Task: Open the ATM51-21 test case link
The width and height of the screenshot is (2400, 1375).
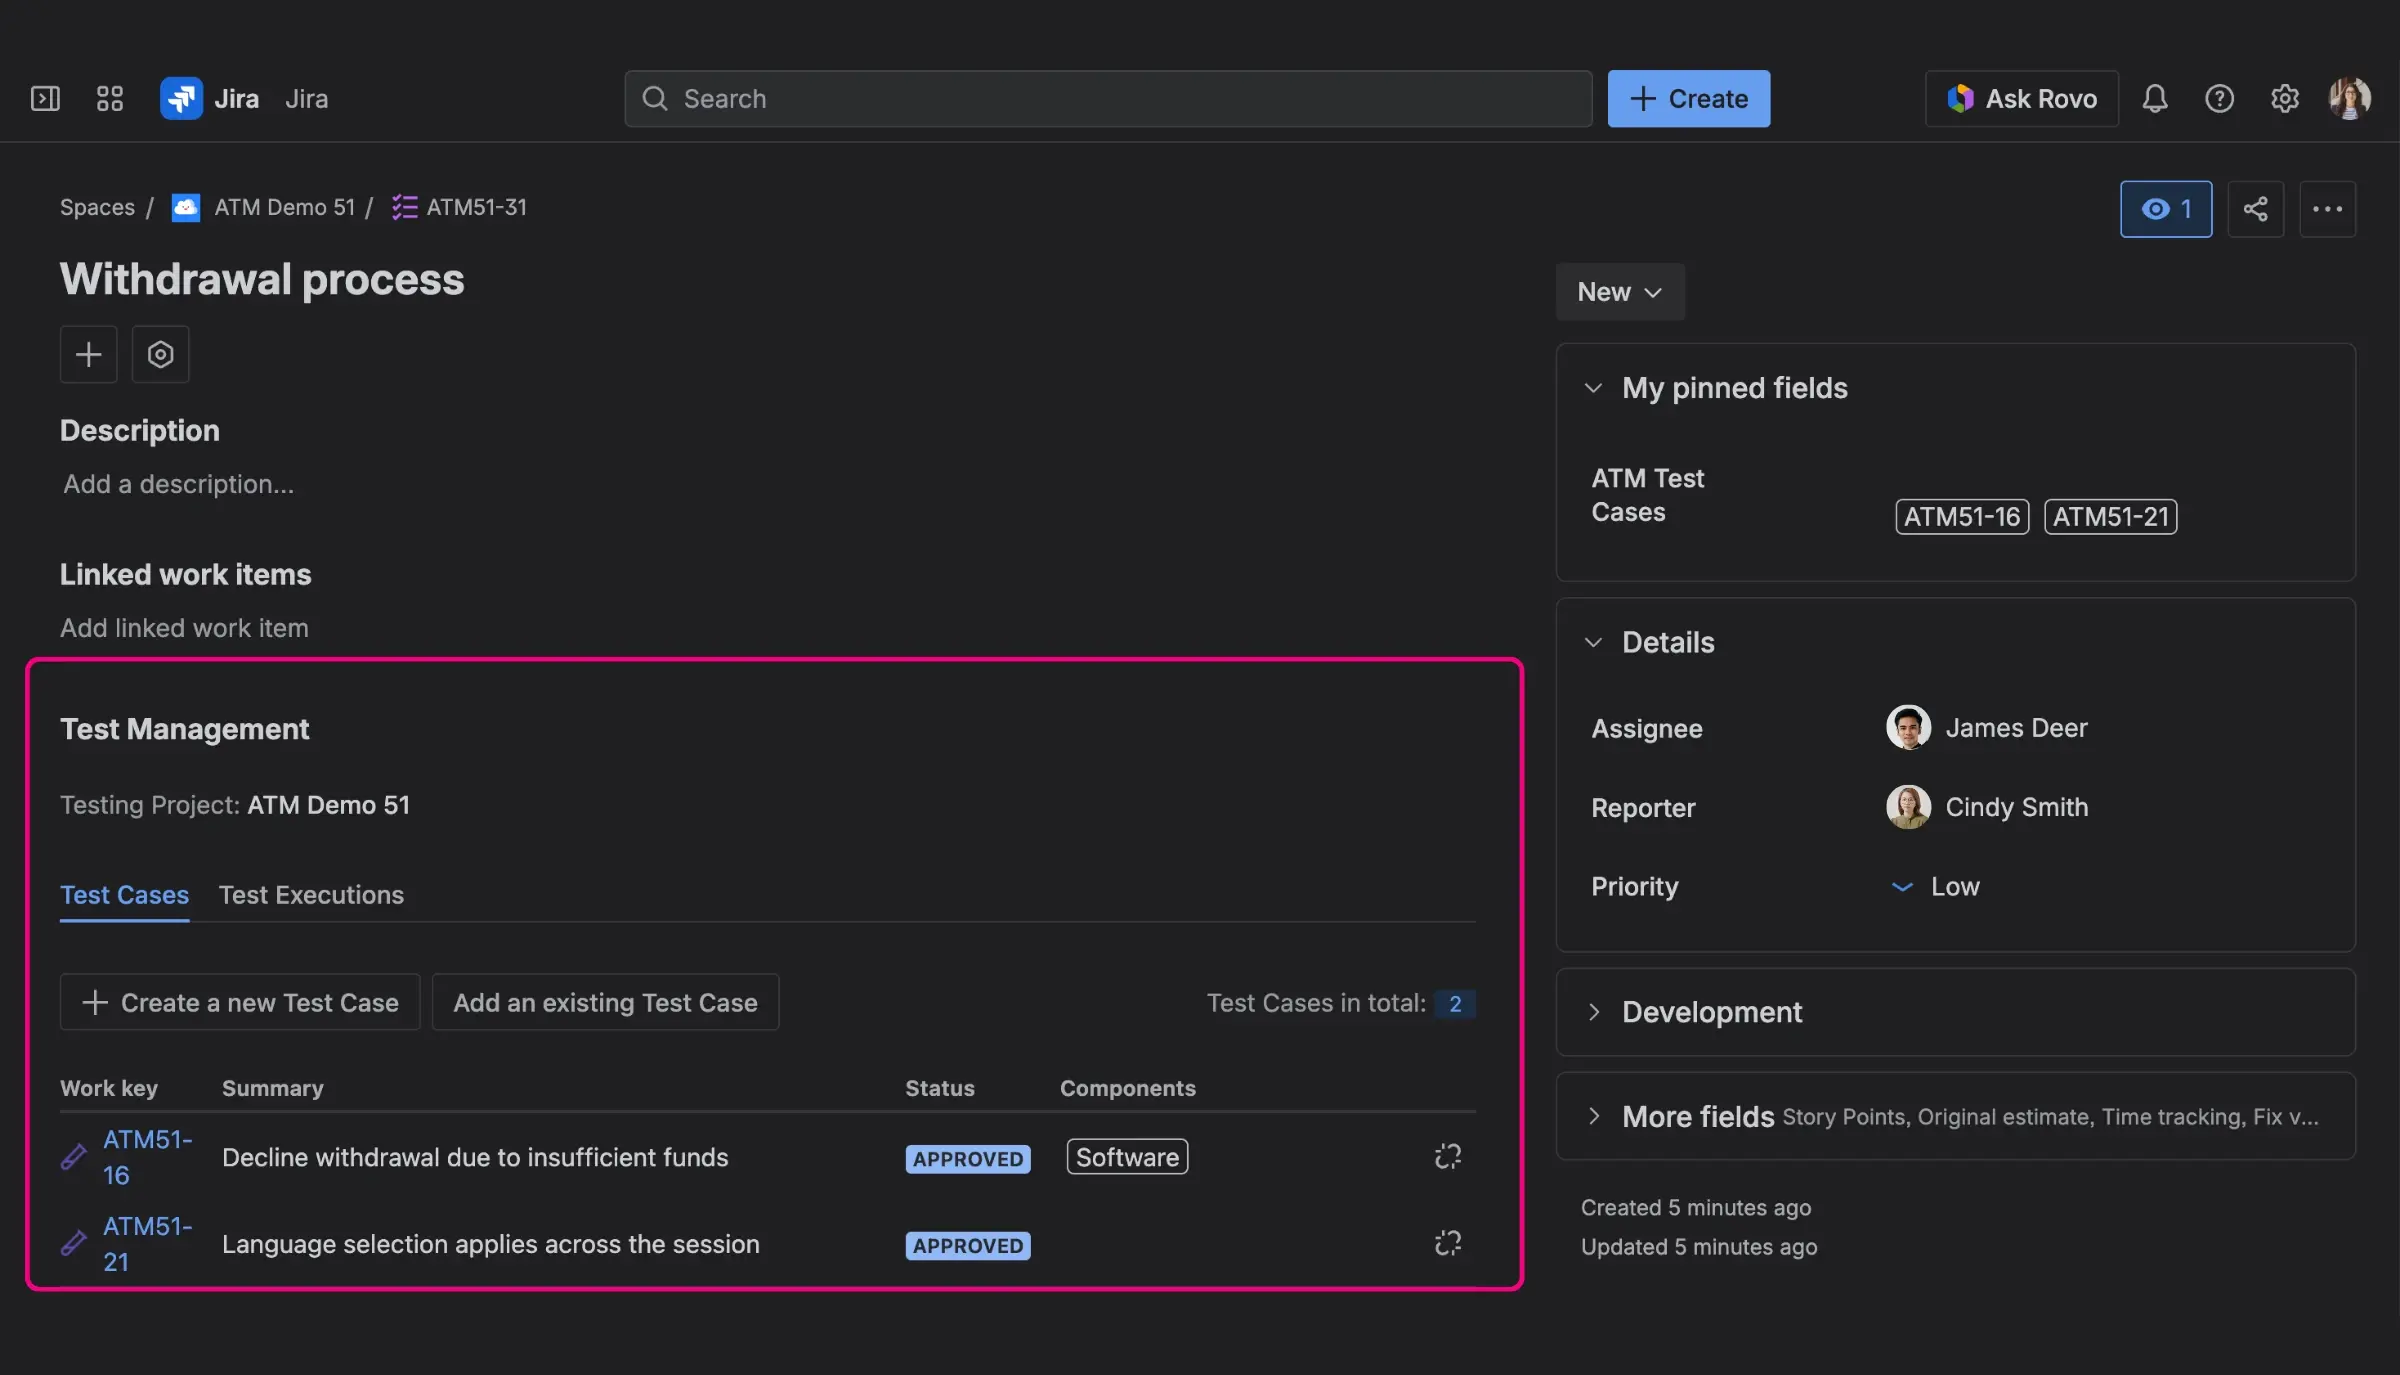Action: [x=148, y=1244]
